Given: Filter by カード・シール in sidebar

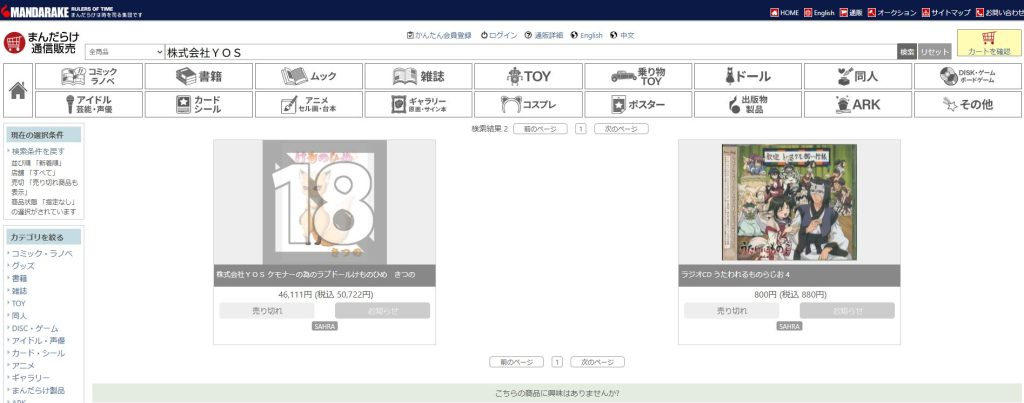Looking at the screenshot, I should tap(38, 353).
